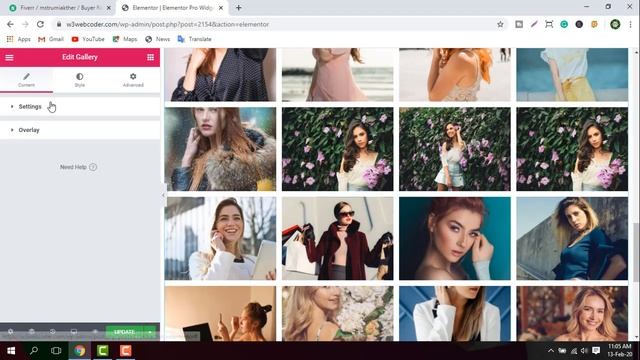This screenshot has width=640, height=360.
Task: Click the orange extension icon
Action: coord(594,24)
